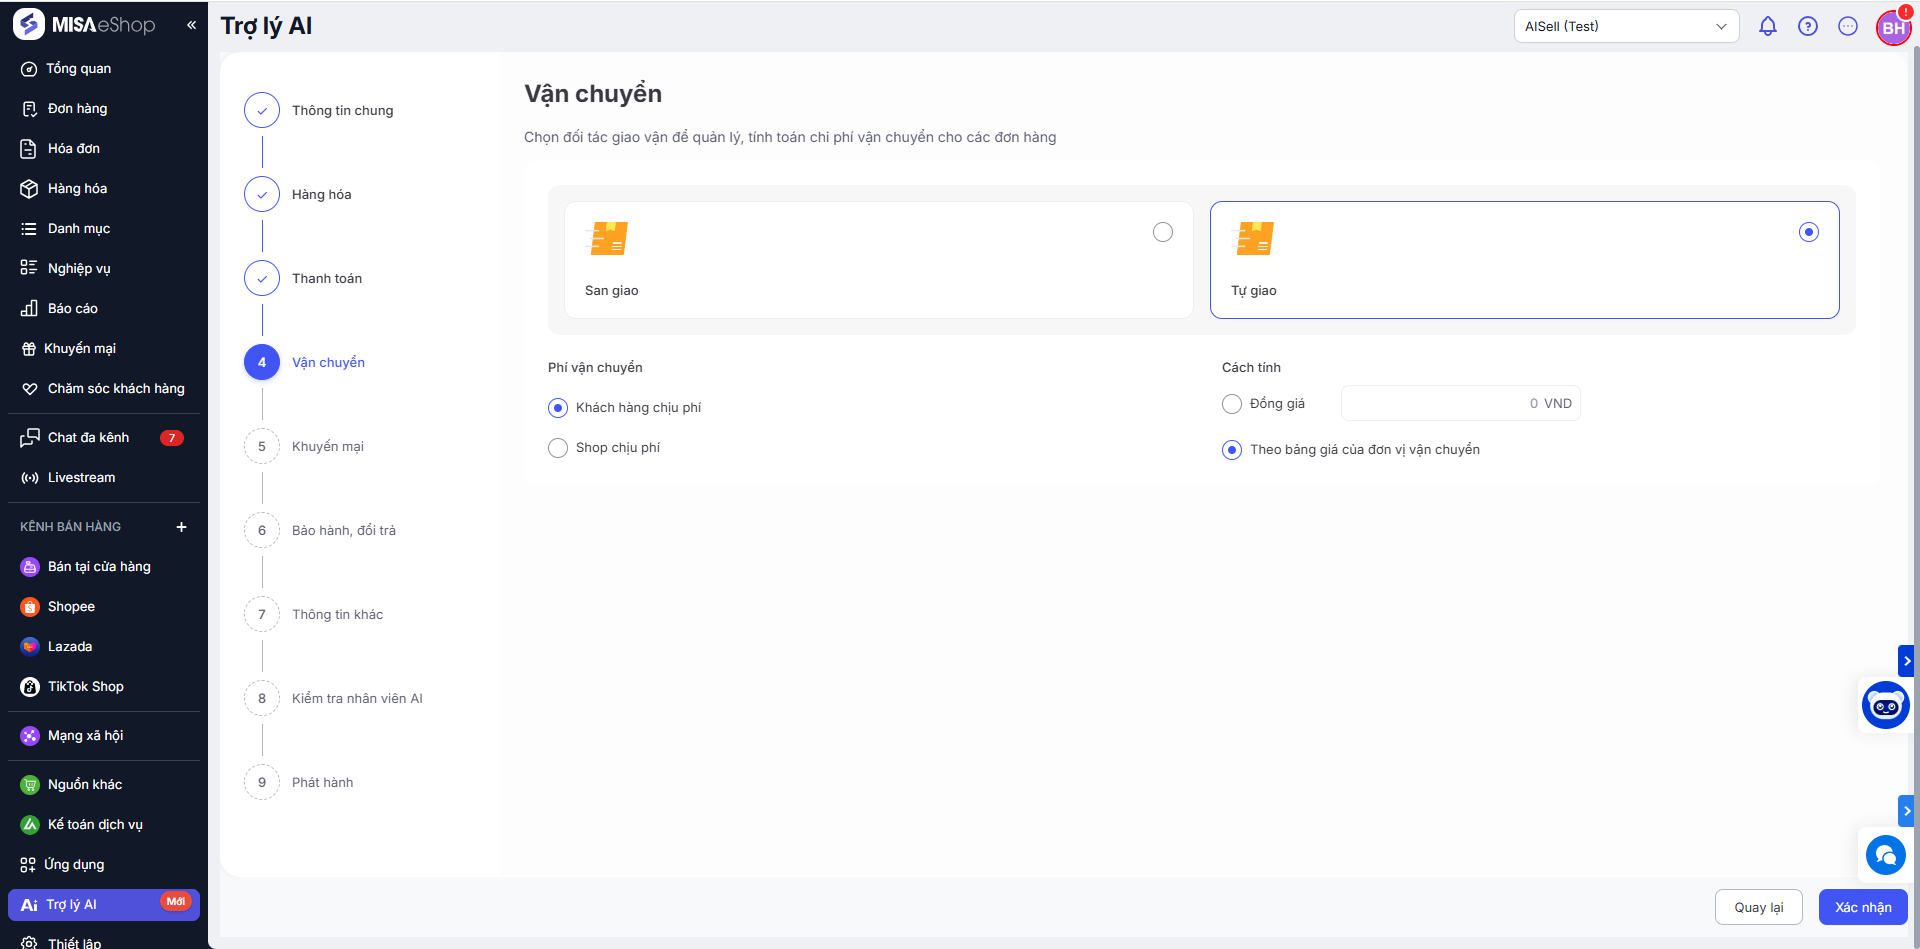Select Shop chịu phí radio button
1920x949 pixels.
558,448
